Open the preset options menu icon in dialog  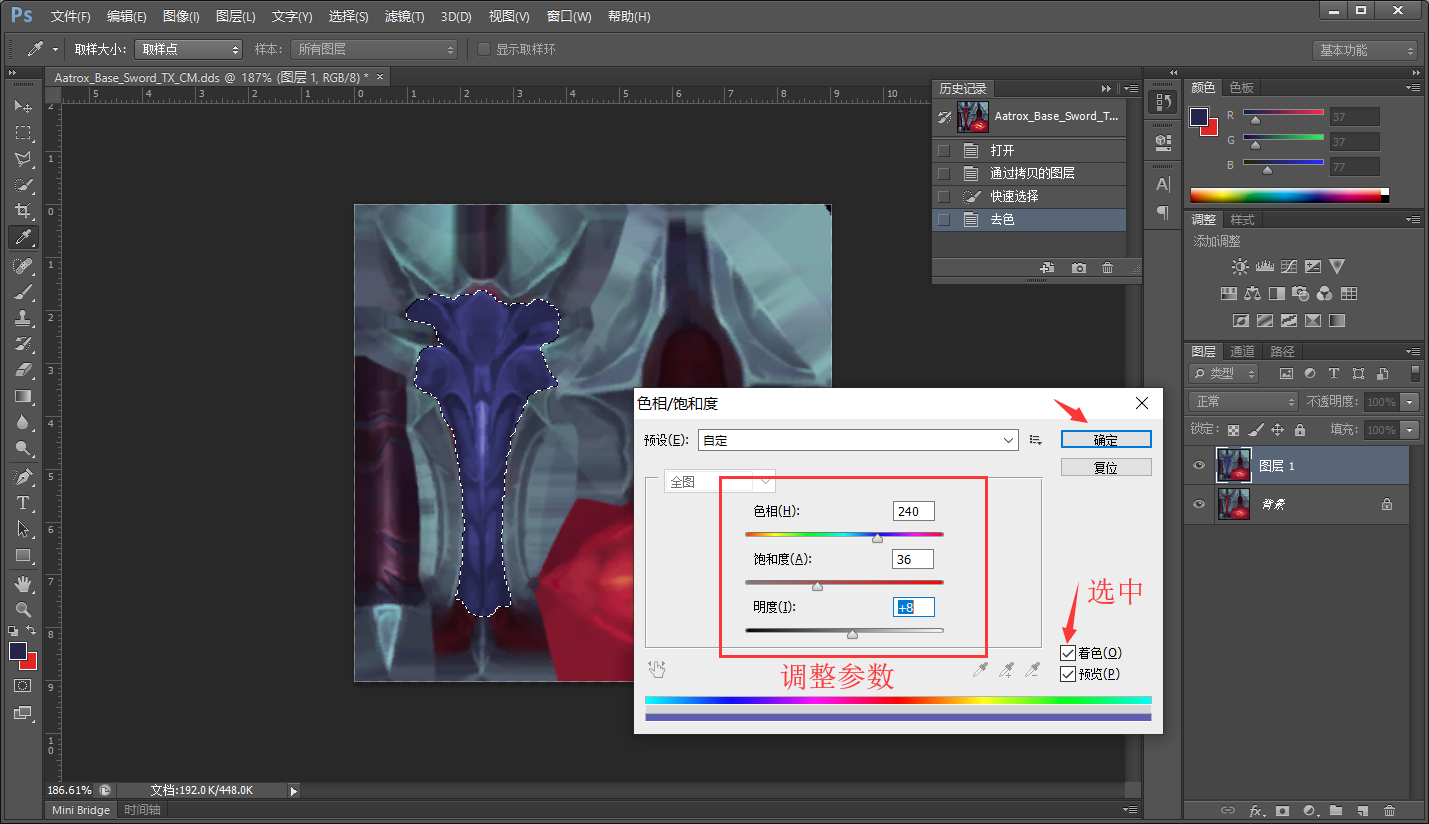[1036, 440]
